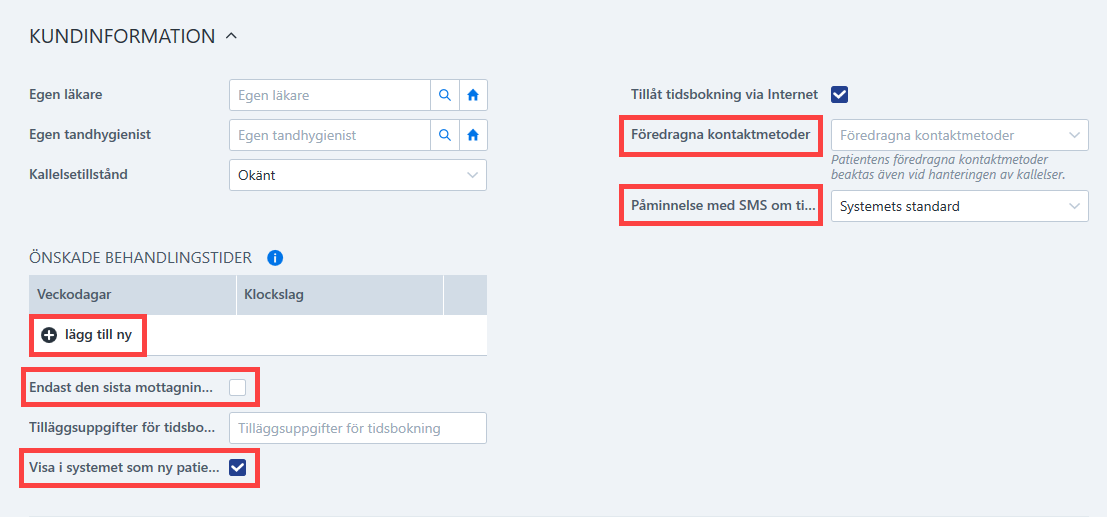The height and width of the screenshot is (517, 1107).
Task: Focus the Egen läkare input field
Action: 330,95
